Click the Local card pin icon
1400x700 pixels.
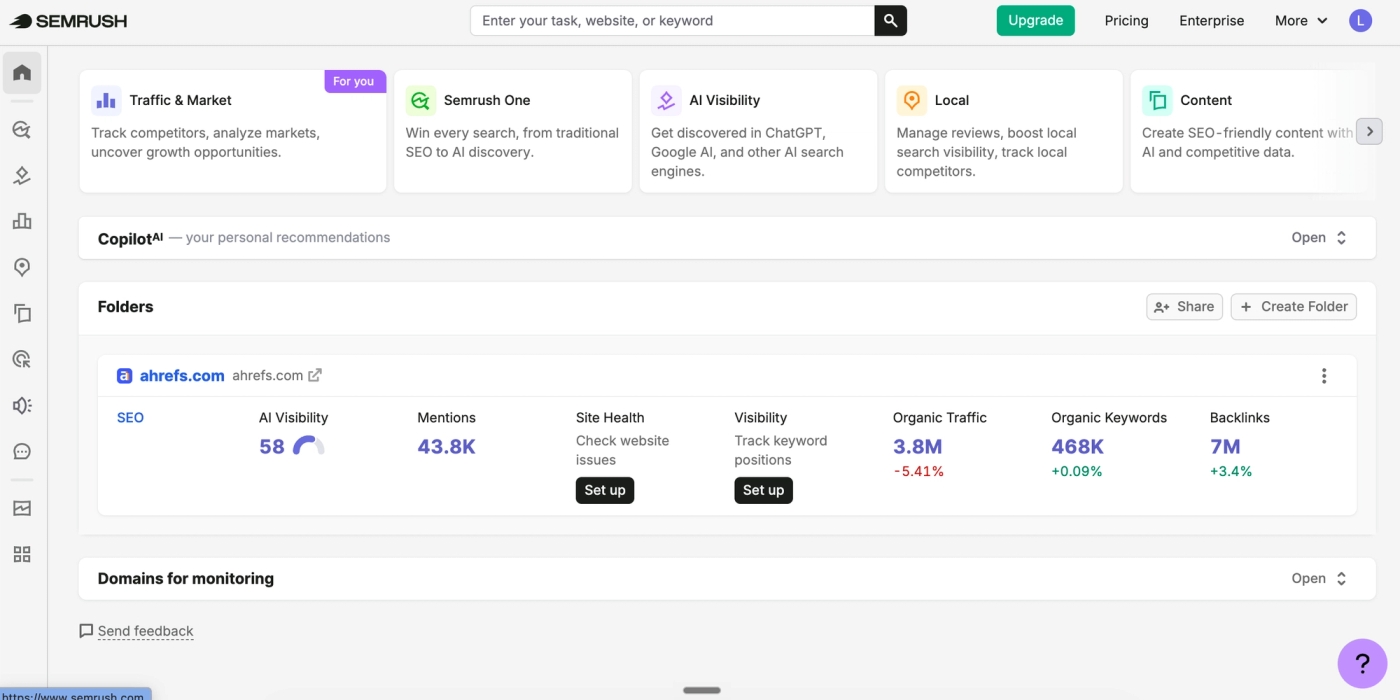(x=911, y=100)
